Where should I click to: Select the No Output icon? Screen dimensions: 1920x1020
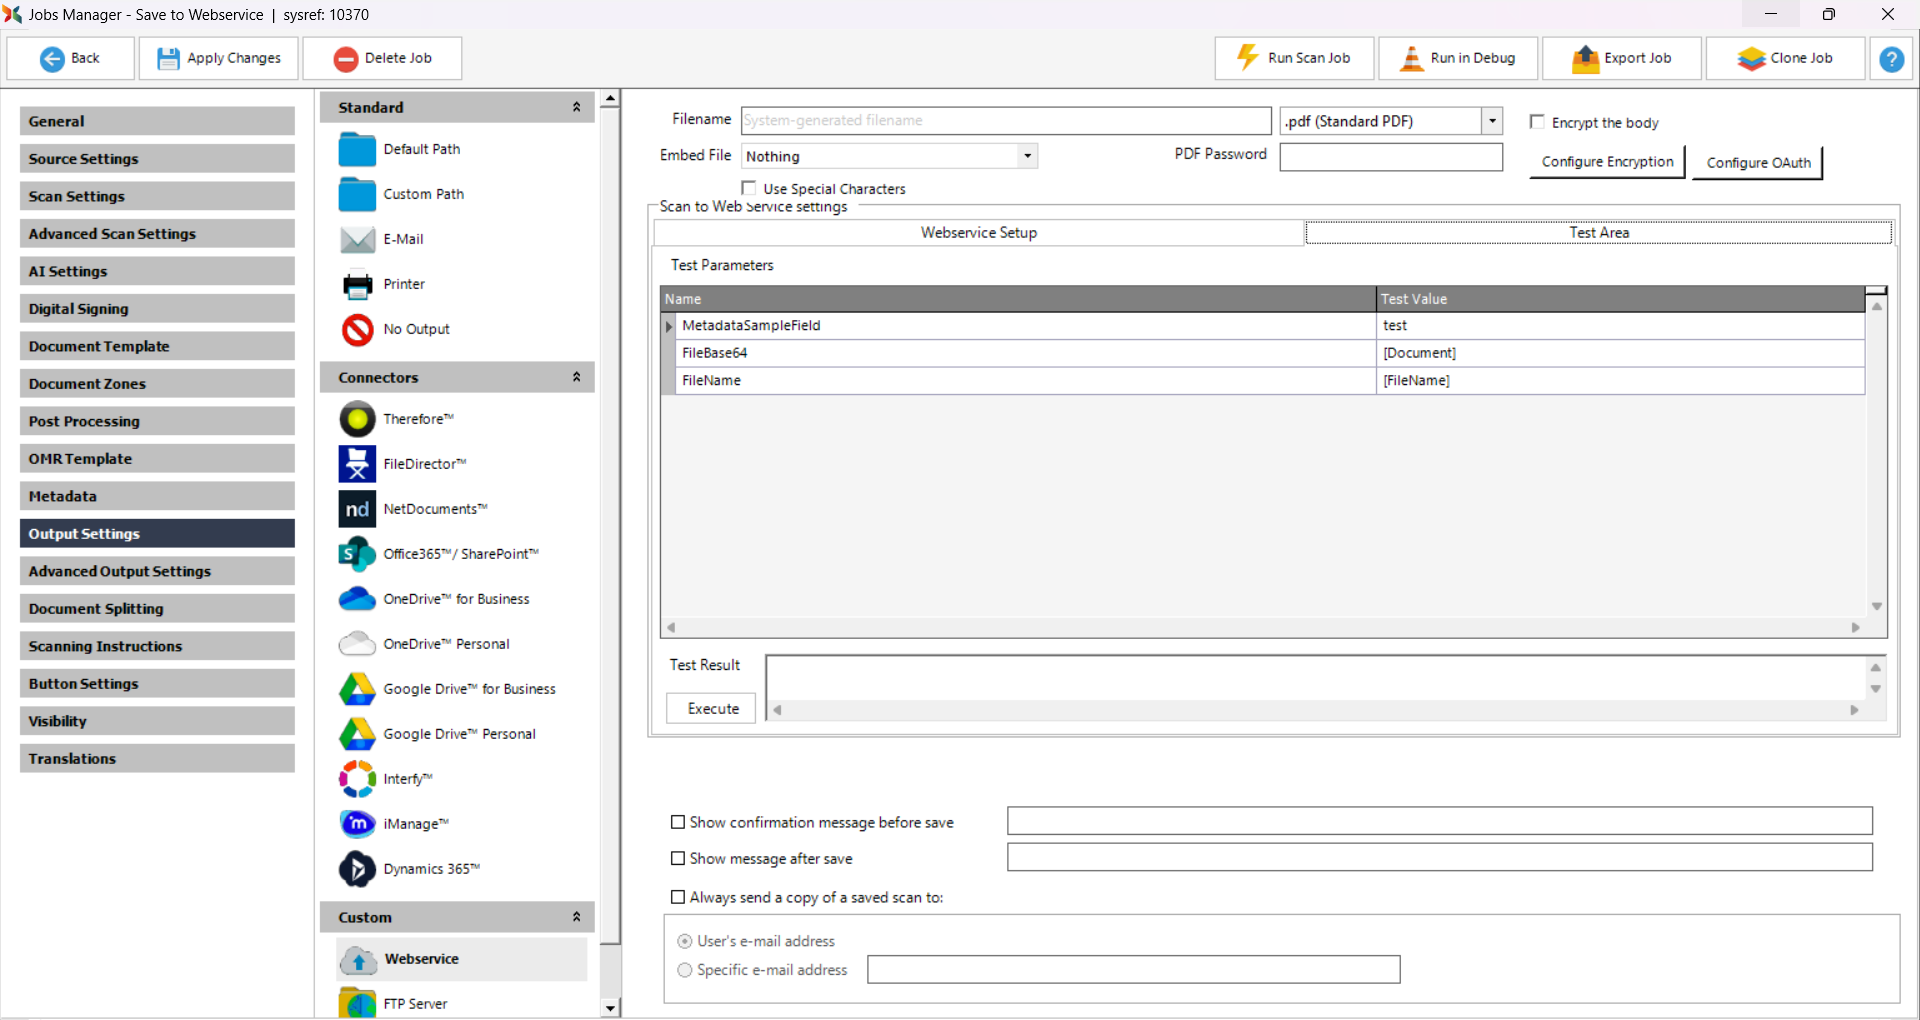[357, 329]
